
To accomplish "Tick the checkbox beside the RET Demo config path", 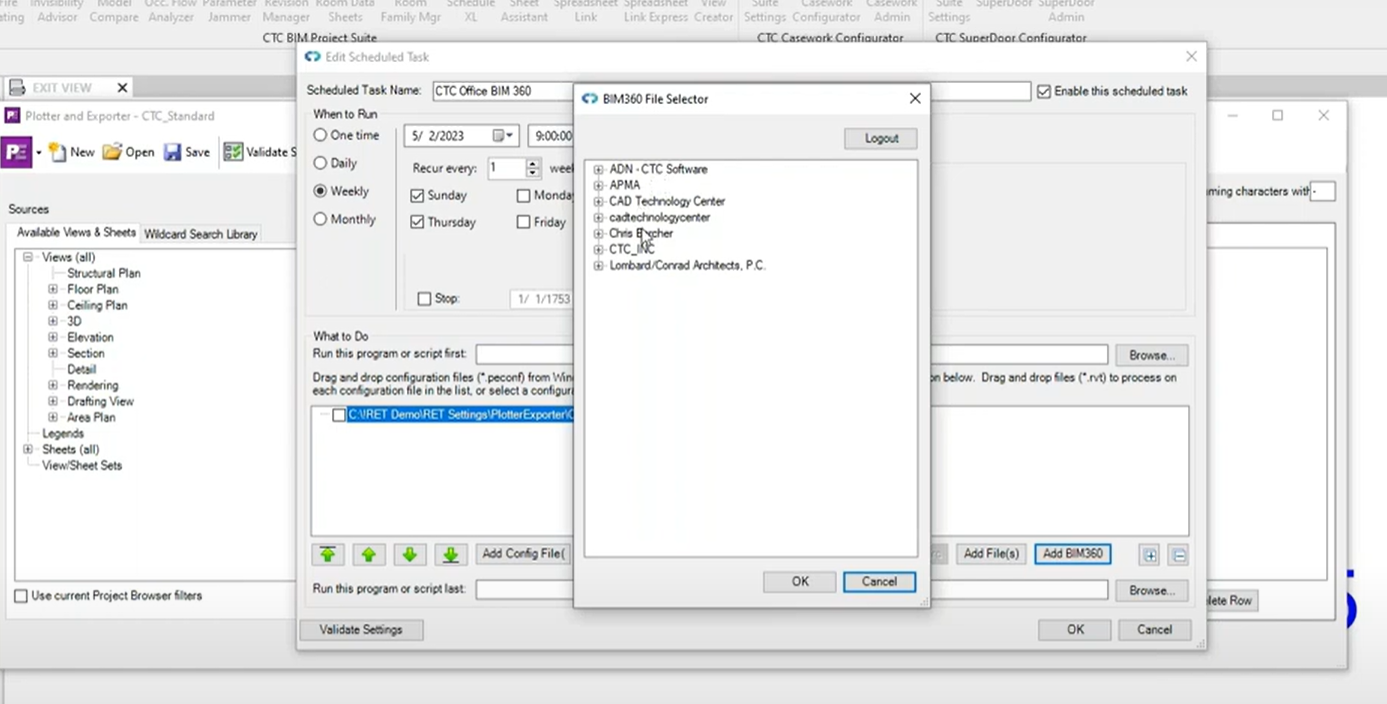I will [x=339, y=414].
